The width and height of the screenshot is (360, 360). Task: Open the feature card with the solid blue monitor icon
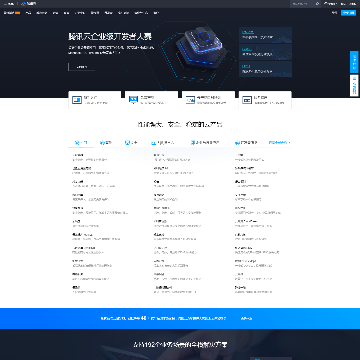(151, 100)
